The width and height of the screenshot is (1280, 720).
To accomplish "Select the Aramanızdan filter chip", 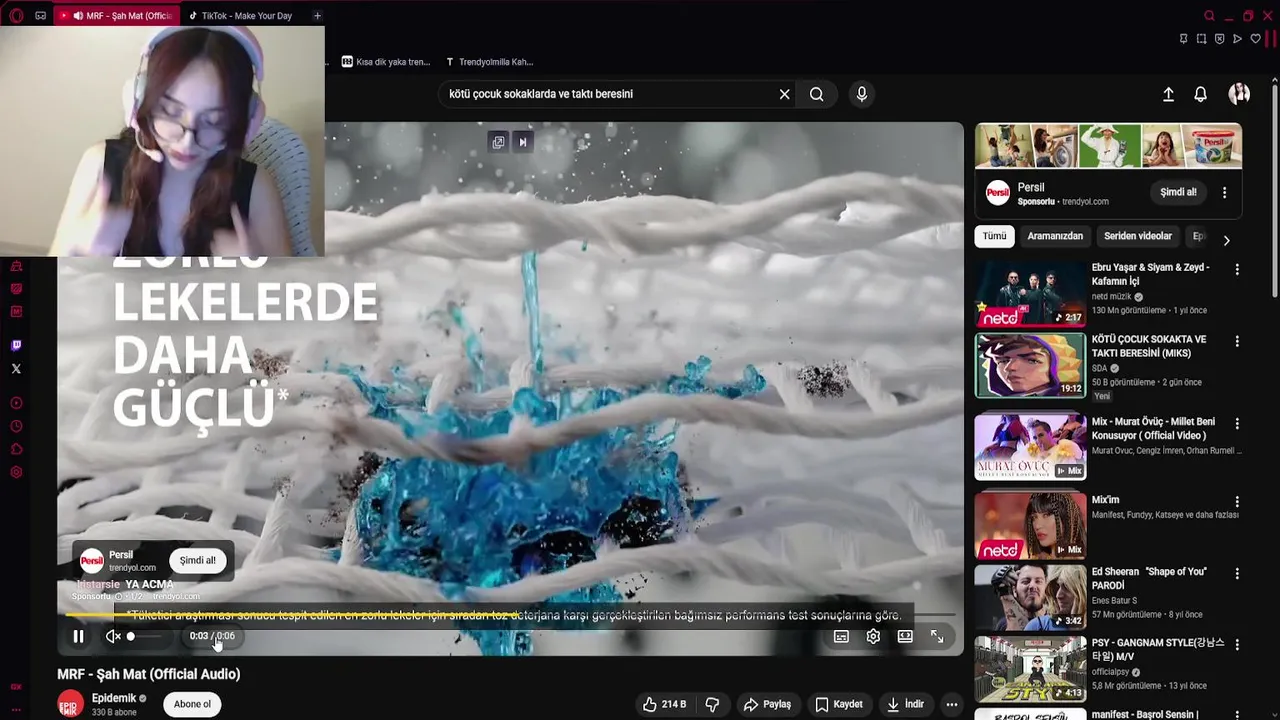I will (x=1055, y=236).
